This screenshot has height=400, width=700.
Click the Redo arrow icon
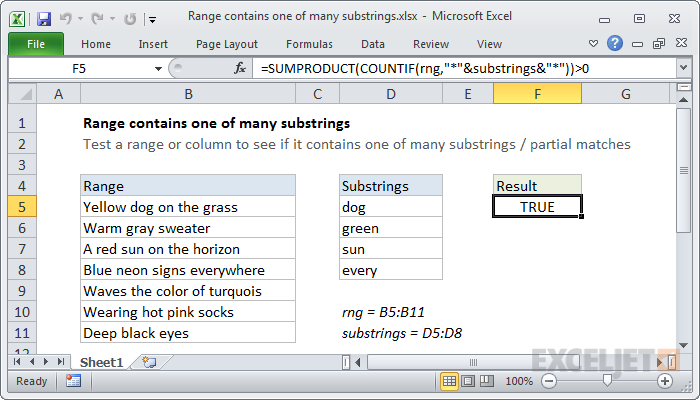pyautogui.click(x=97, y=19)
